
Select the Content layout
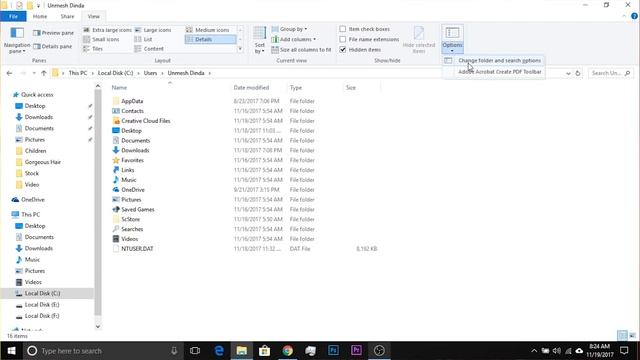(x=149, y=49)
